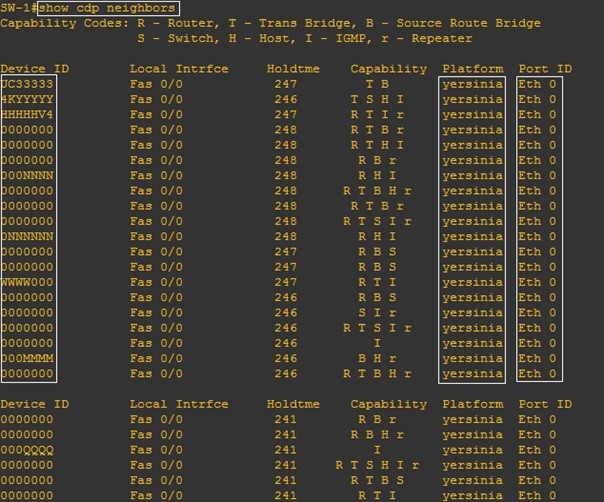This screenshot has height=502, width=604.
Task: Select capability 'T S H I' in 4KYYYYY row
Action: point(377,99)
